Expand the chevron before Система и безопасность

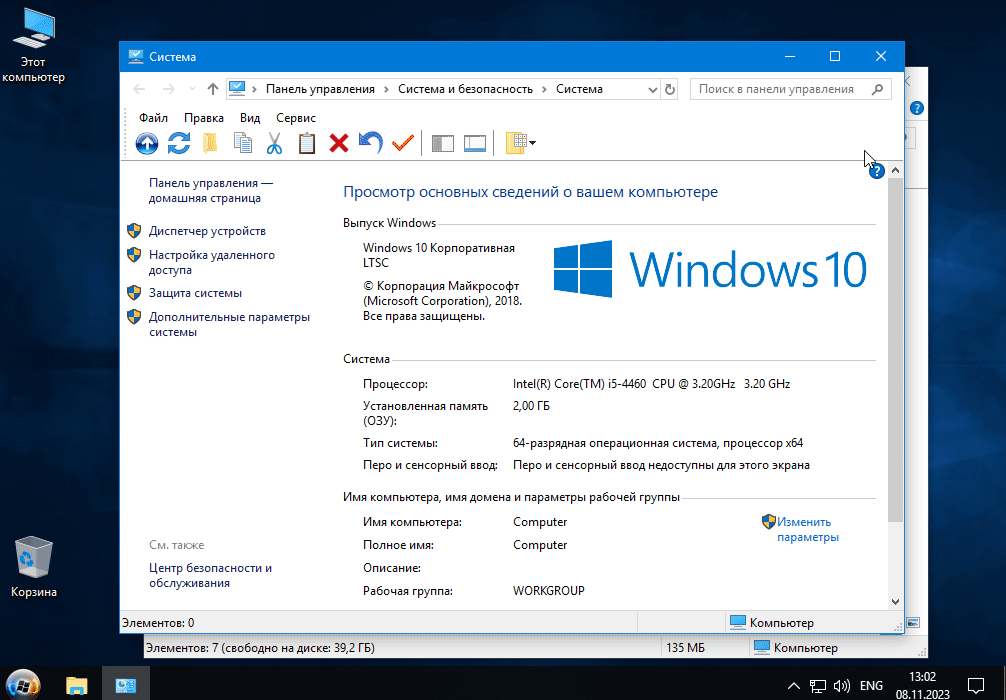[386, 89]
